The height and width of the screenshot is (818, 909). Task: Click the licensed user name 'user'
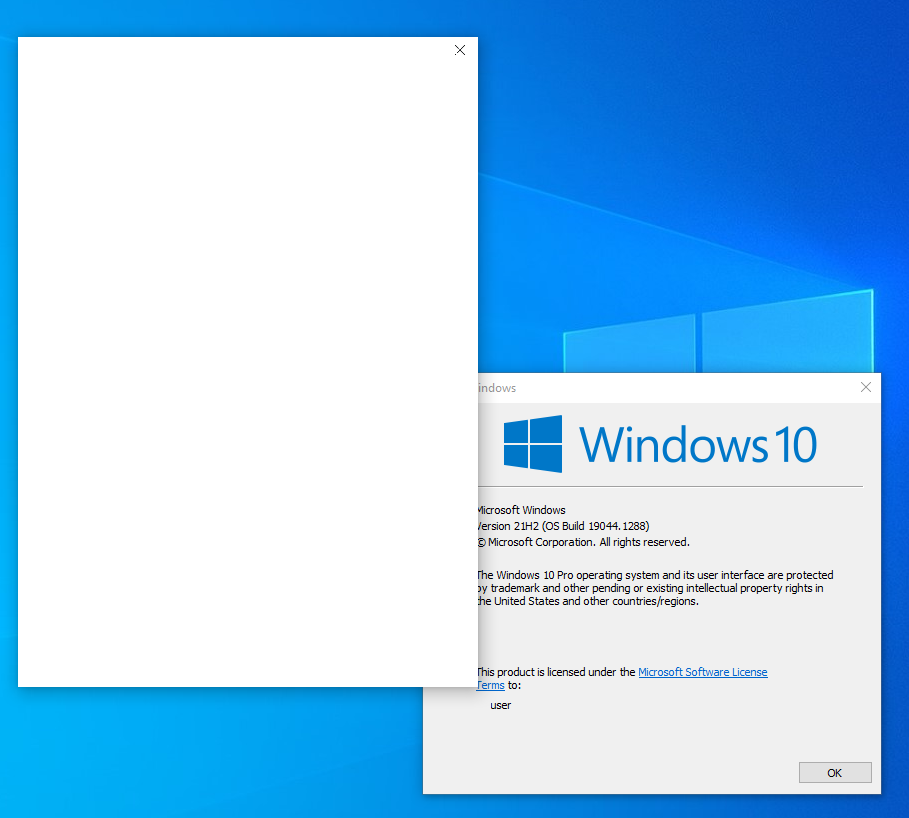tap(501, 706)
